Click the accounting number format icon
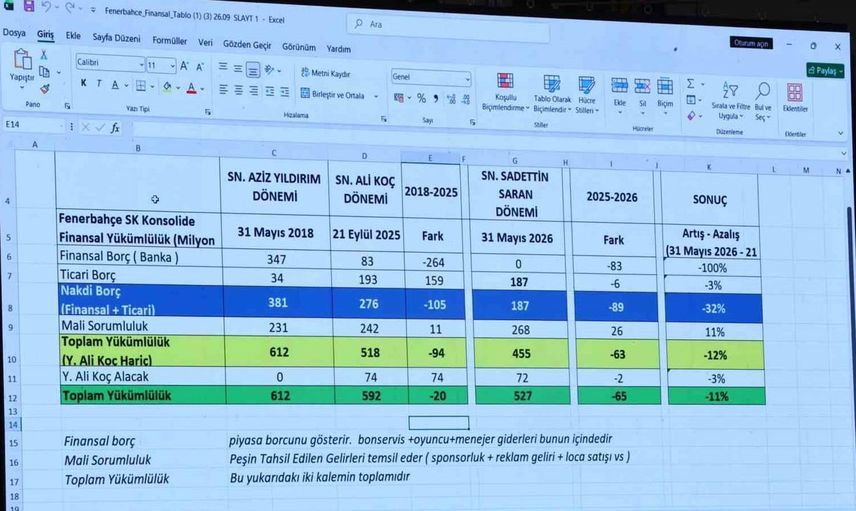The image size is (856, 511). (399, 98)
